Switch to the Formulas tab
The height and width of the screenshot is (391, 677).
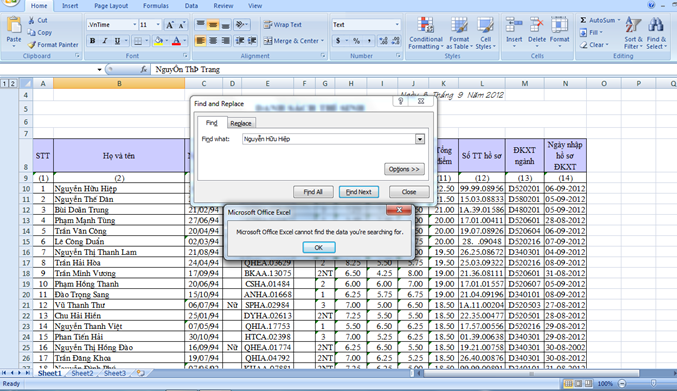pyautogui.click(x=156, y=6)
